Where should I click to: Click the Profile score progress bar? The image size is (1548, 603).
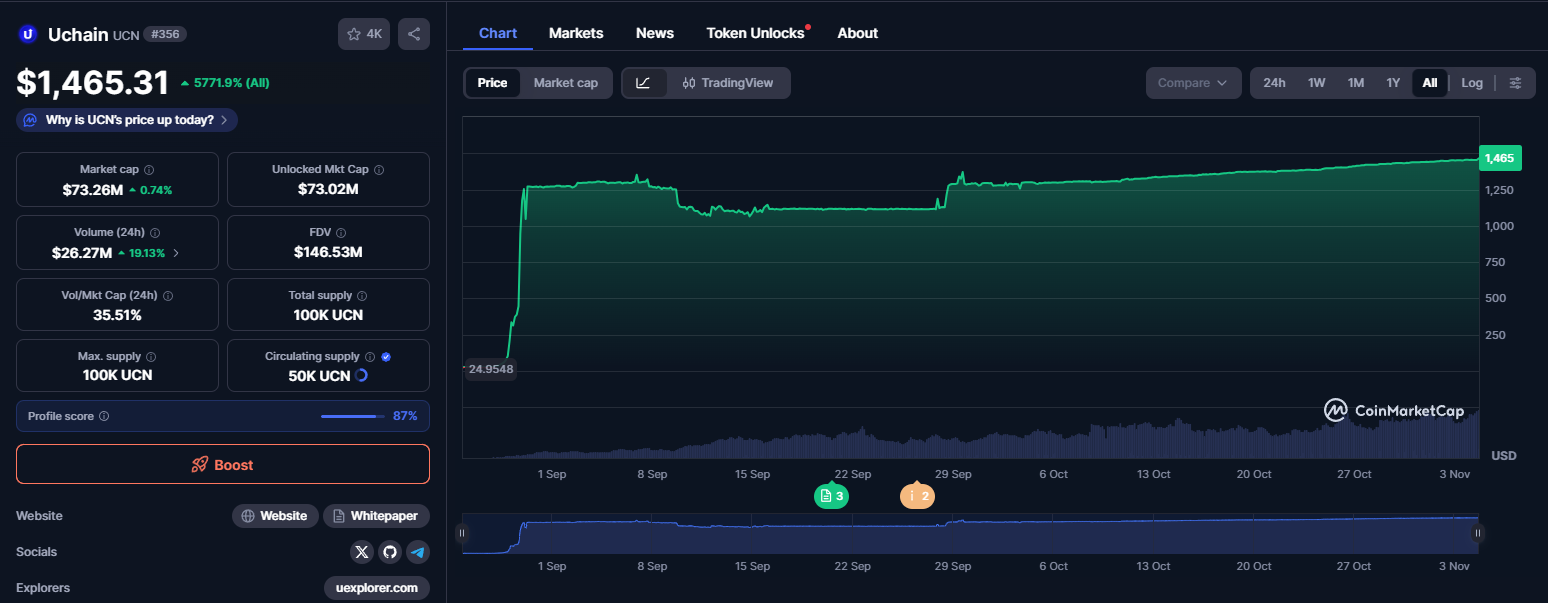pyautogui.click(x=352, y=415)
